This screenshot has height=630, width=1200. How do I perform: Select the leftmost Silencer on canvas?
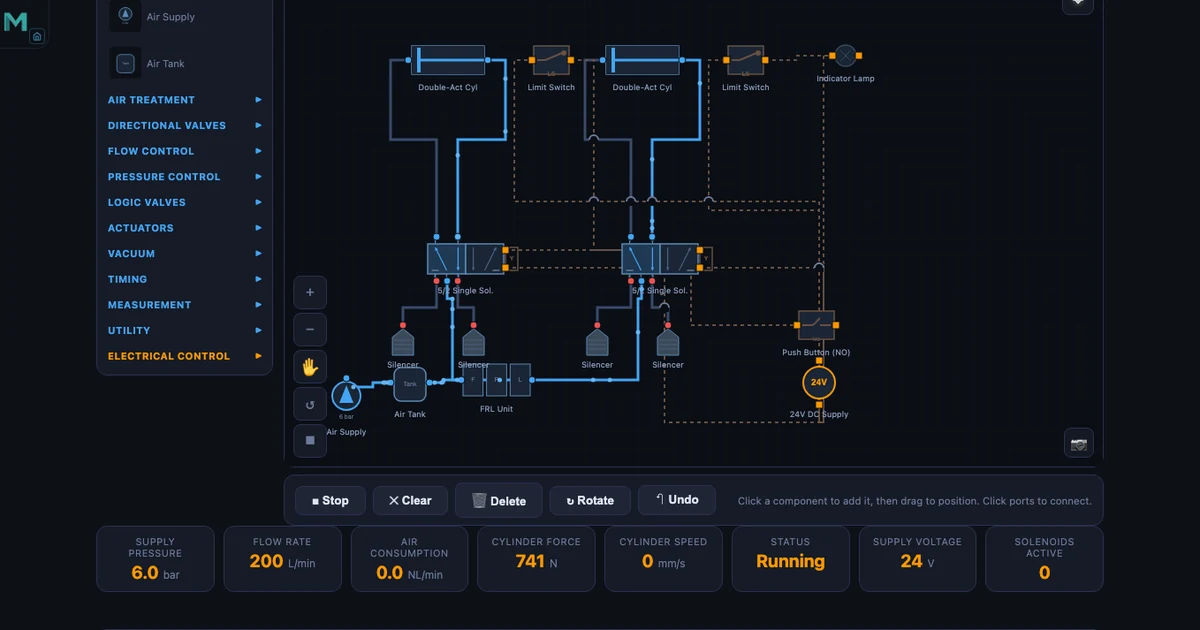click(402, 342)
